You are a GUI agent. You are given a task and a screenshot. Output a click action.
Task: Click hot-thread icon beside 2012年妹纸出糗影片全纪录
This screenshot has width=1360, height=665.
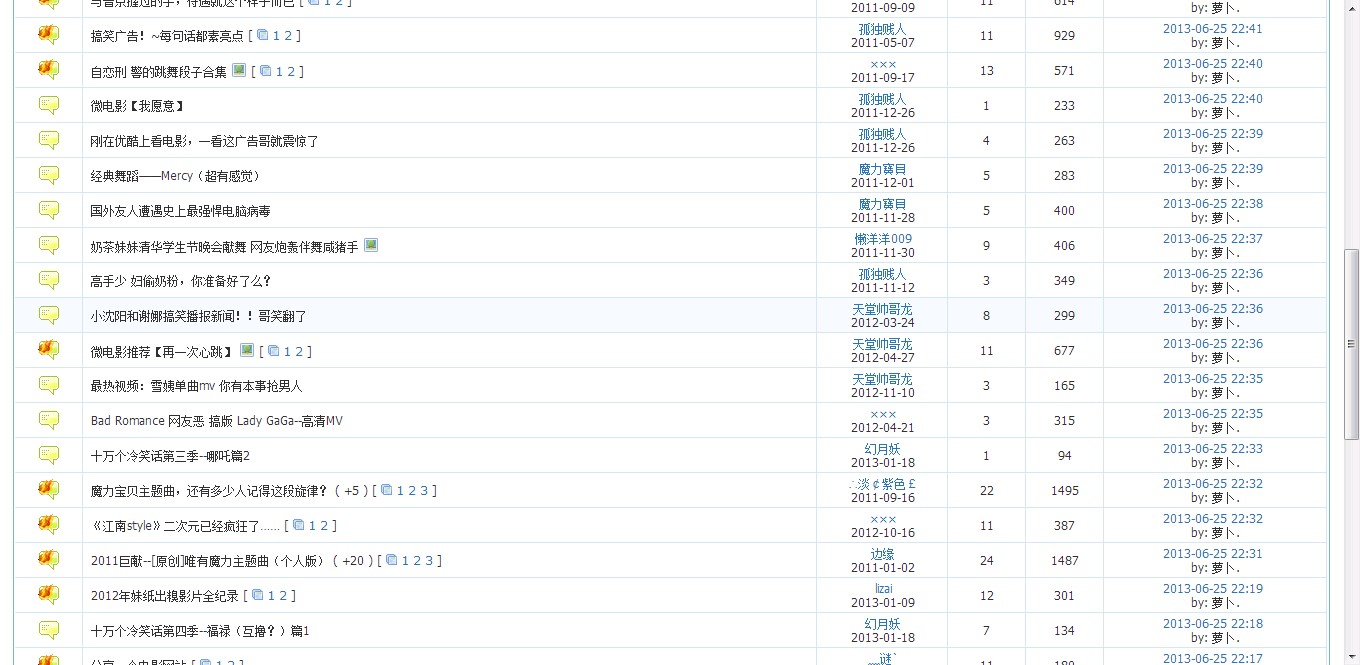49,595
